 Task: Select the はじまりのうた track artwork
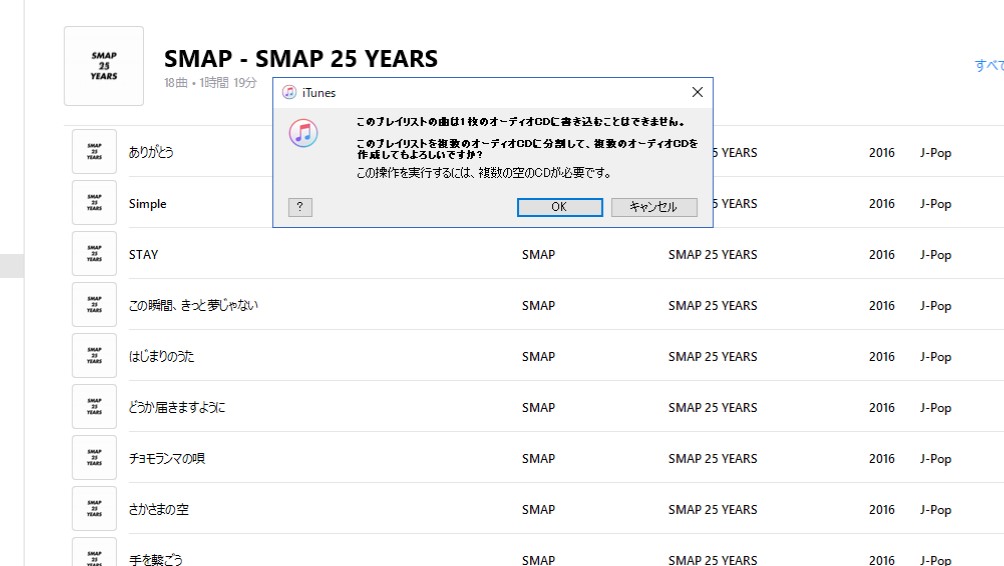click(94, 355)
